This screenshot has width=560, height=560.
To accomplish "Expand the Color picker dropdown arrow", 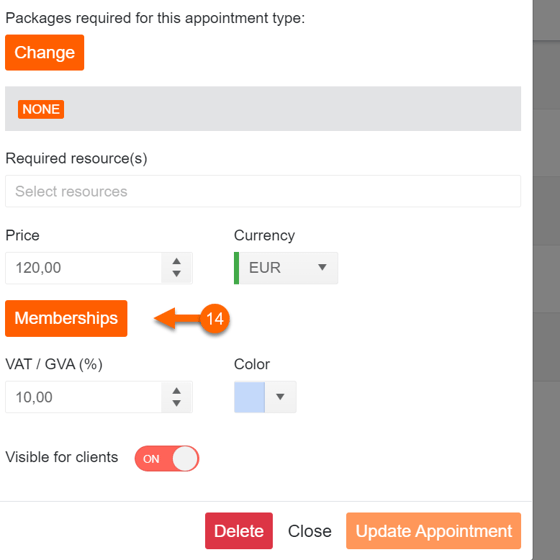I will tap(280, 397).
